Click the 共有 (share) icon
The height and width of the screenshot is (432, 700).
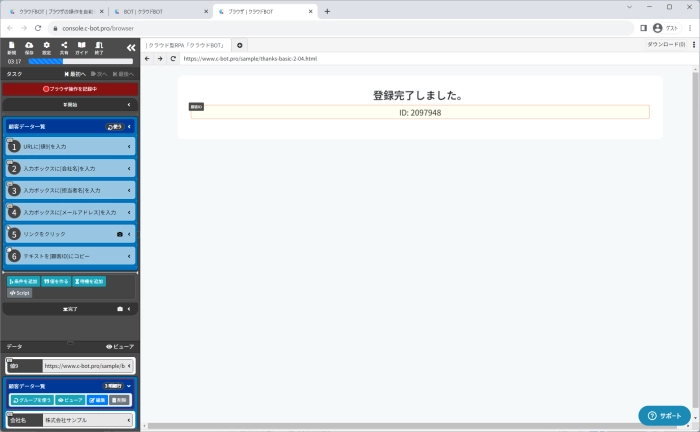click(x=63, y=48)
